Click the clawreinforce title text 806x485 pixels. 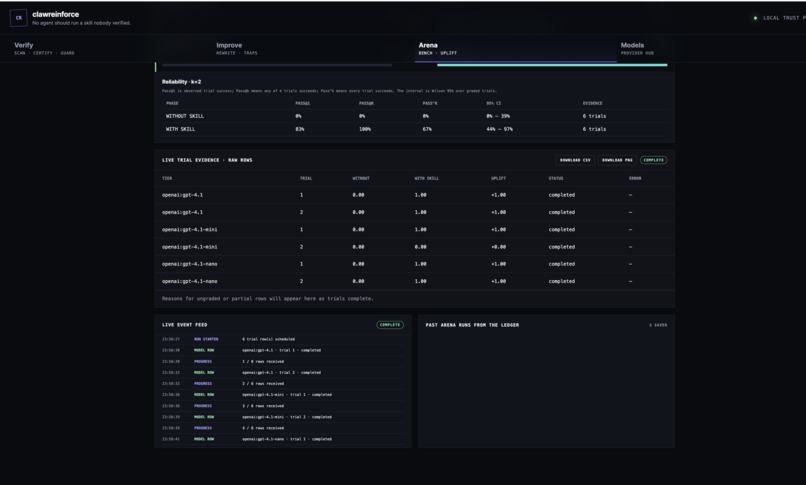(x=56, y=14)
